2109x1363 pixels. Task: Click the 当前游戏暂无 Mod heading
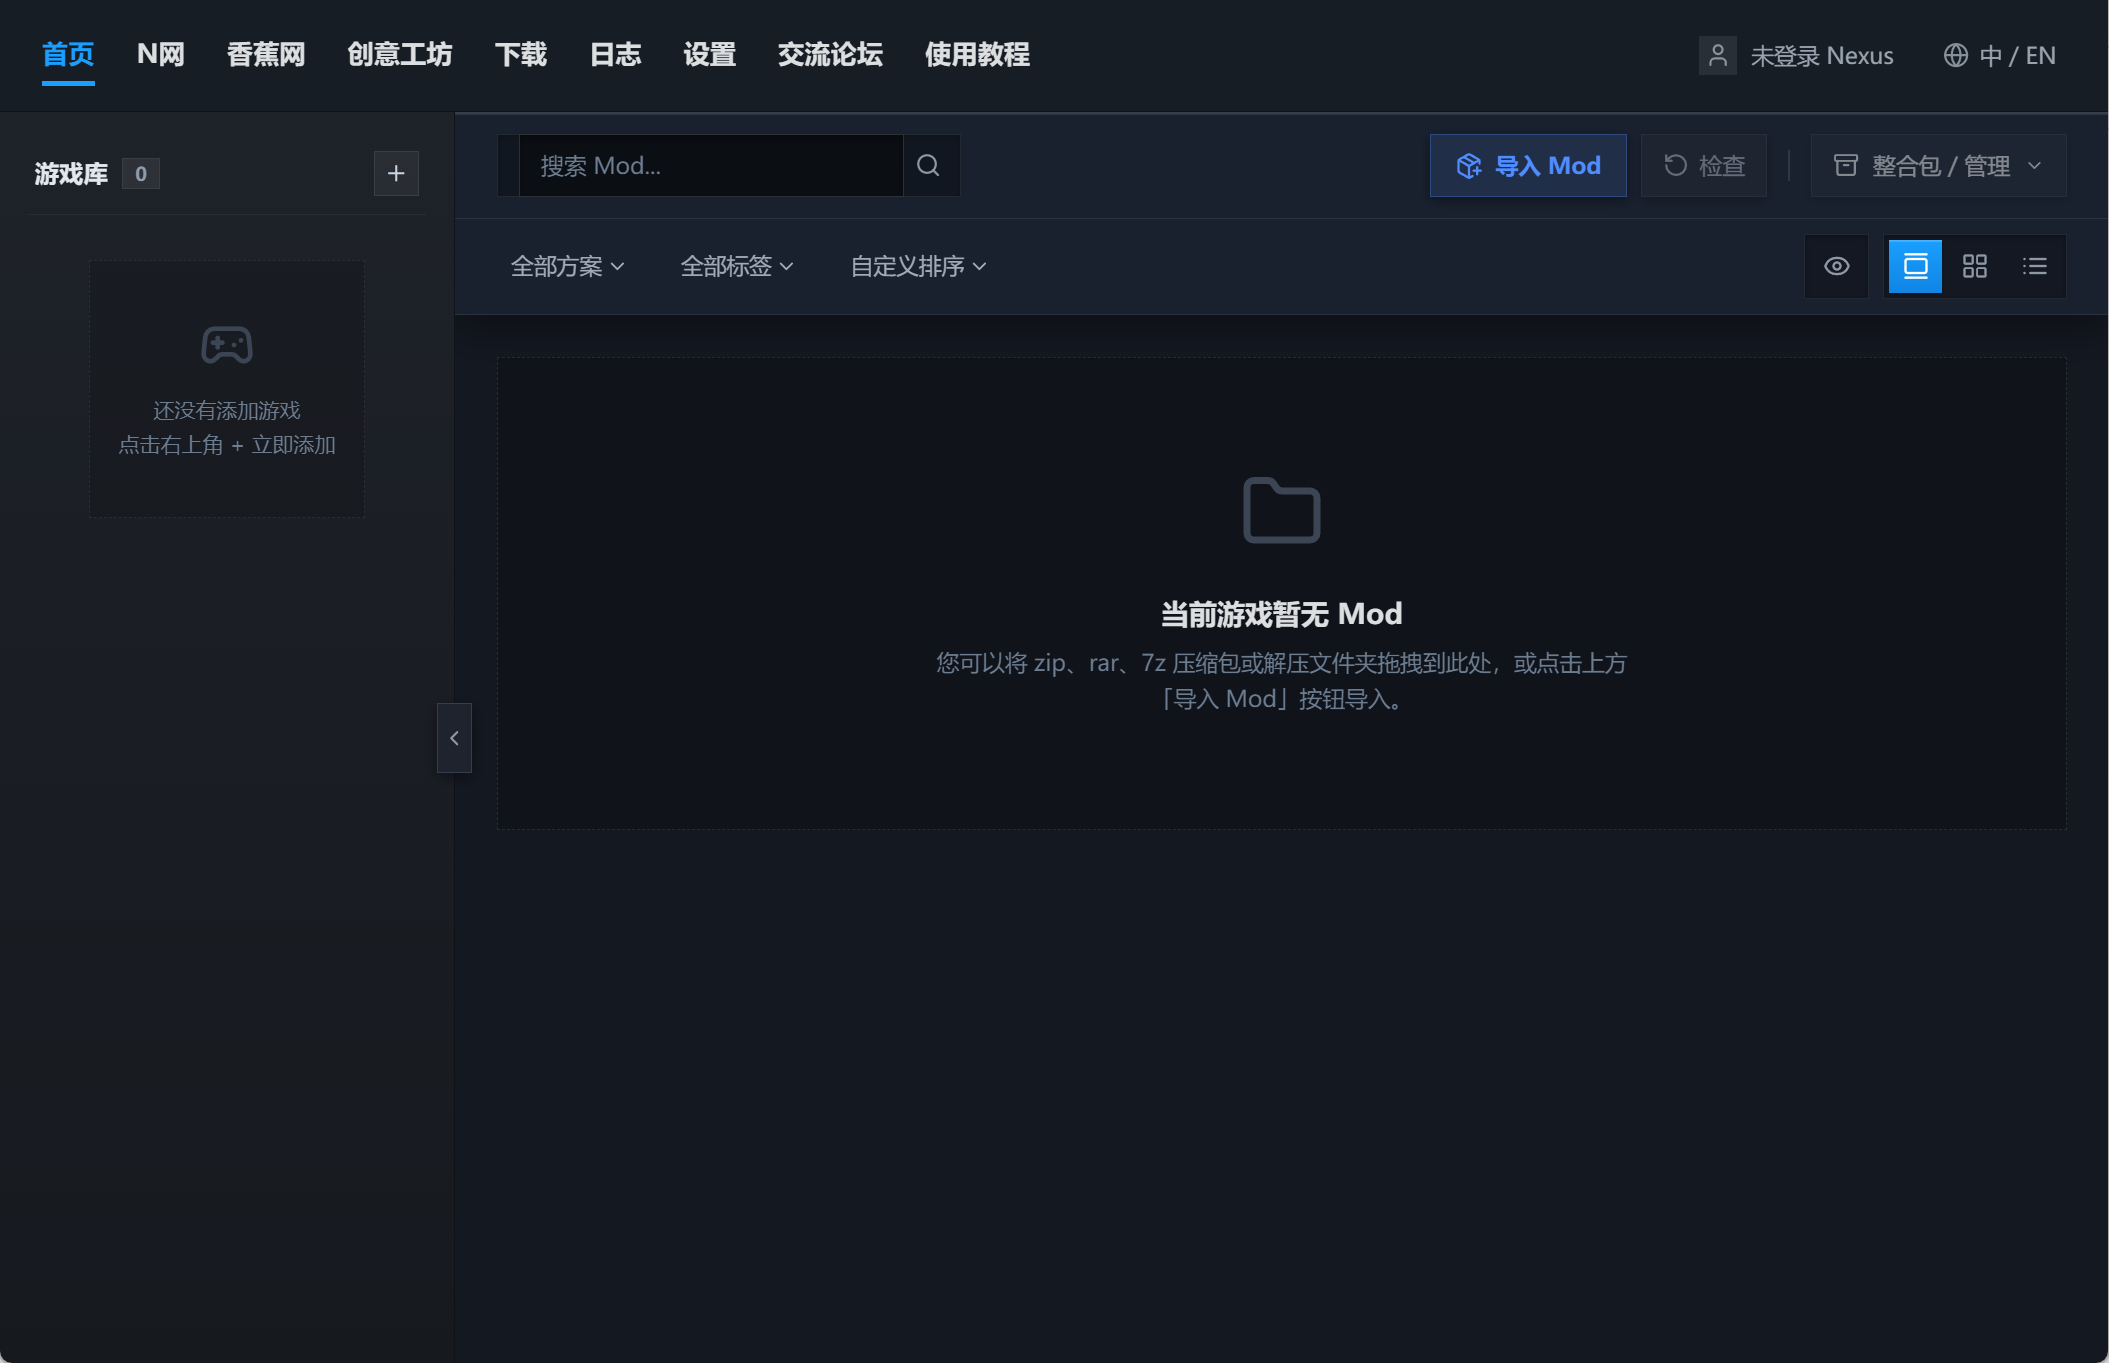(1282, 613)
